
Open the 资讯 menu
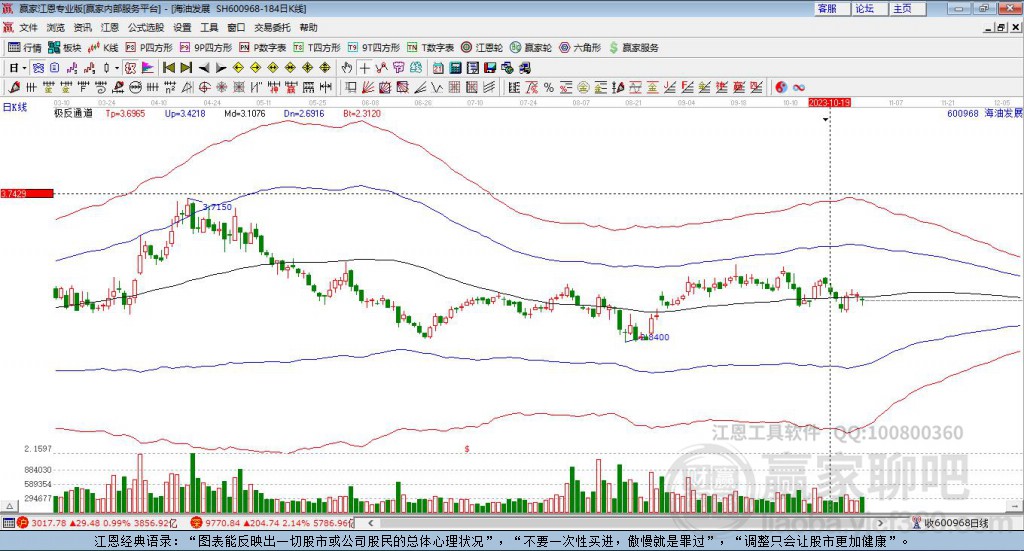[x=82, y=27]
